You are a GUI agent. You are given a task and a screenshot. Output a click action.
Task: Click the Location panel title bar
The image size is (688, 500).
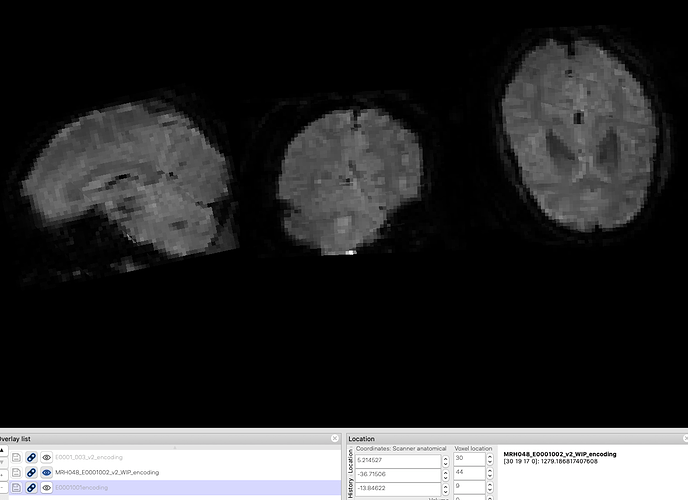click(x=517, y=439)
